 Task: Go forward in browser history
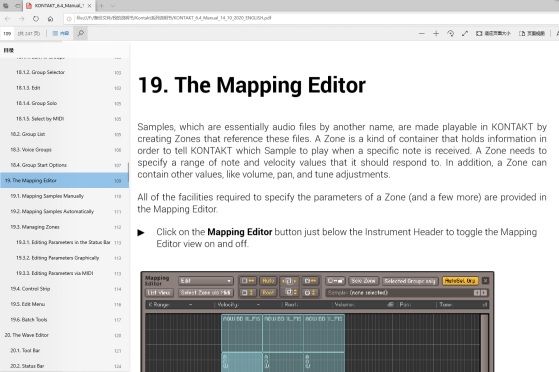pos(21,19)
